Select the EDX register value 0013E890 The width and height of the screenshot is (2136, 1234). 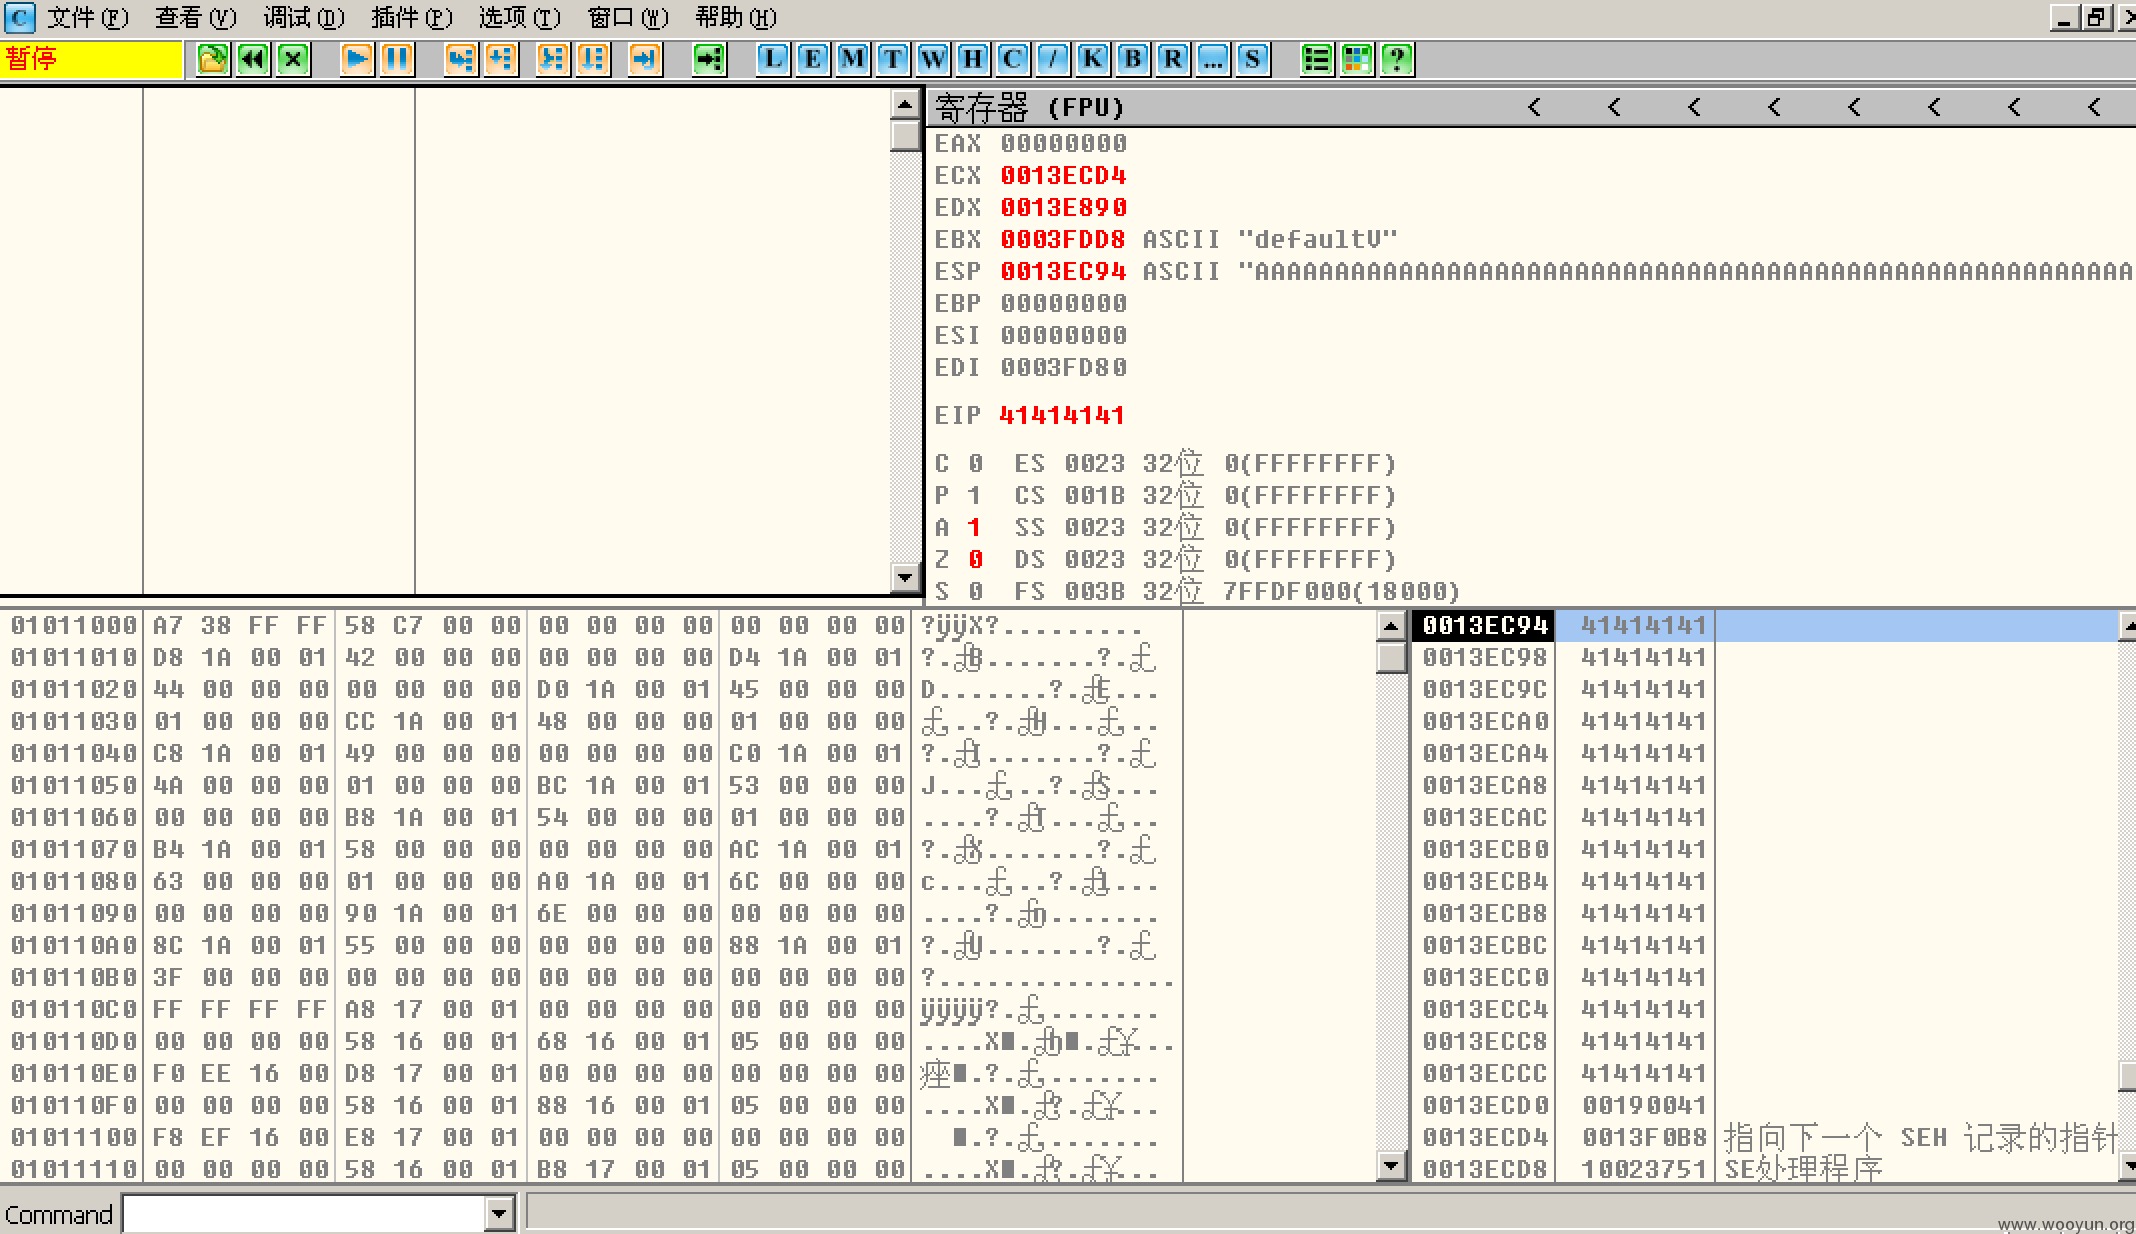[x=1063, y=207]
